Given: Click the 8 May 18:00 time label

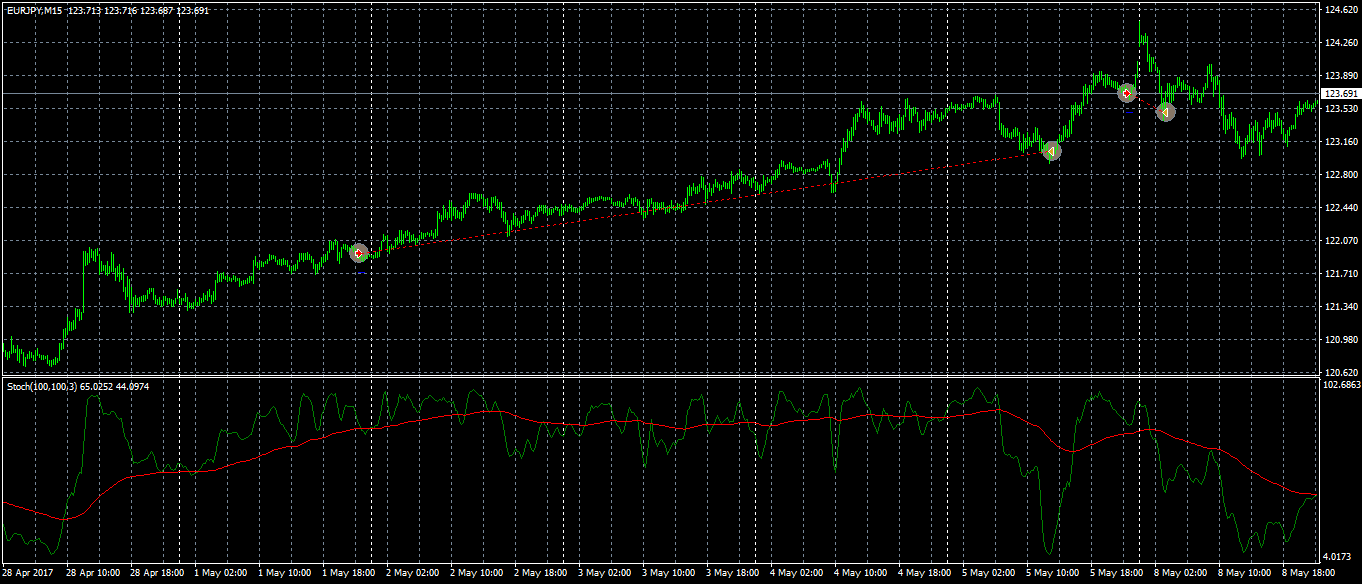Looking at the screenshot, I should tap(1309, 574).
